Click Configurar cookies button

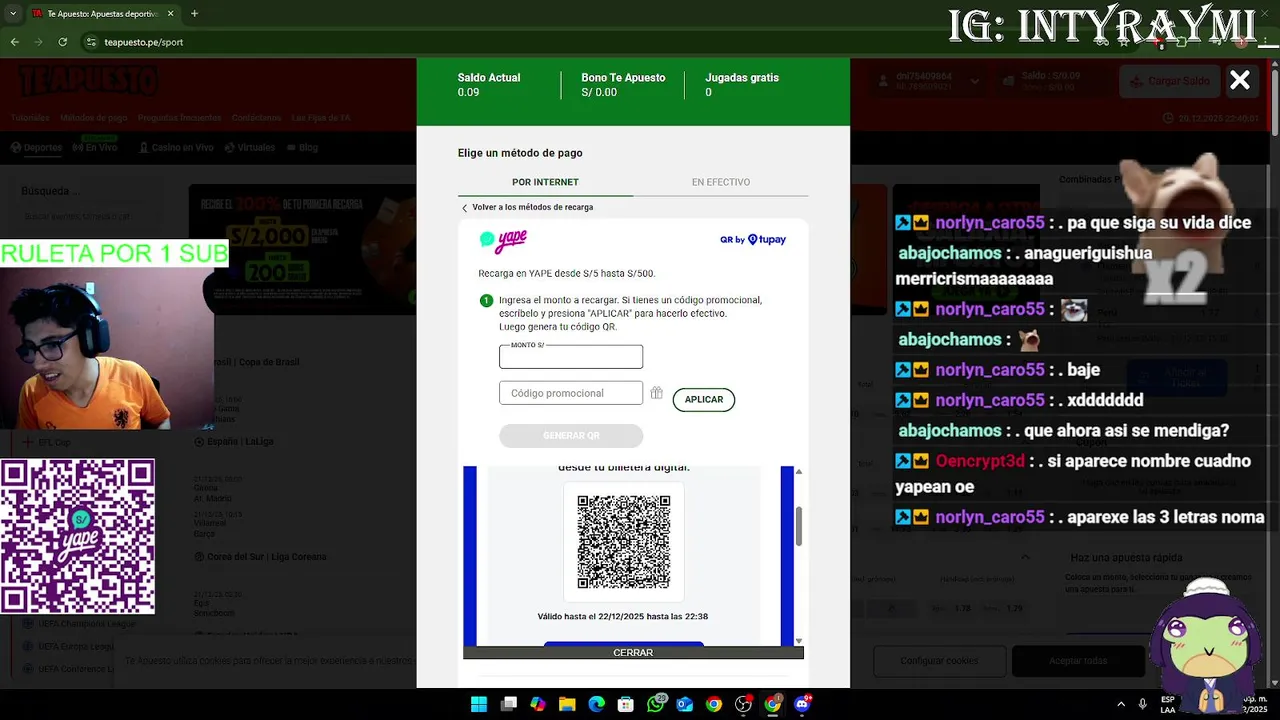939,660
